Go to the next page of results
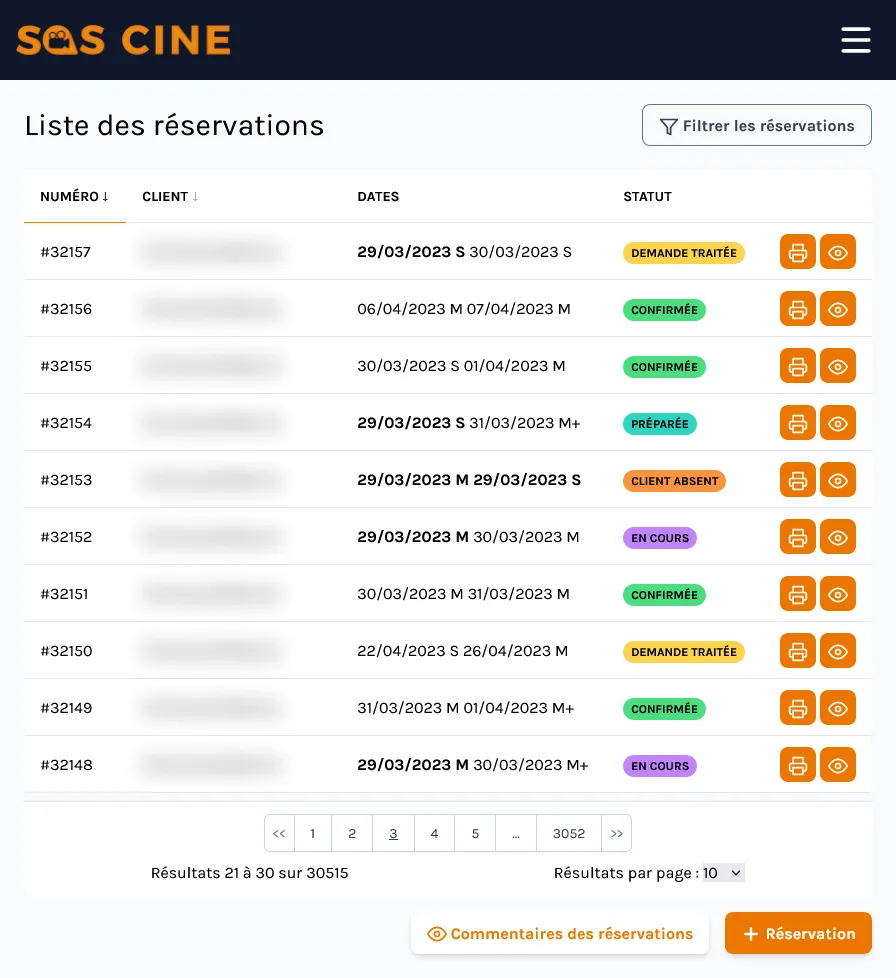 click(616, 833)
